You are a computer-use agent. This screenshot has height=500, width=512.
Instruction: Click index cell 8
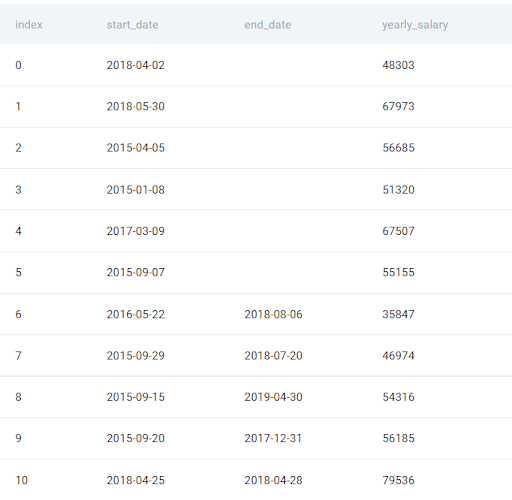(x=18, y=397)
